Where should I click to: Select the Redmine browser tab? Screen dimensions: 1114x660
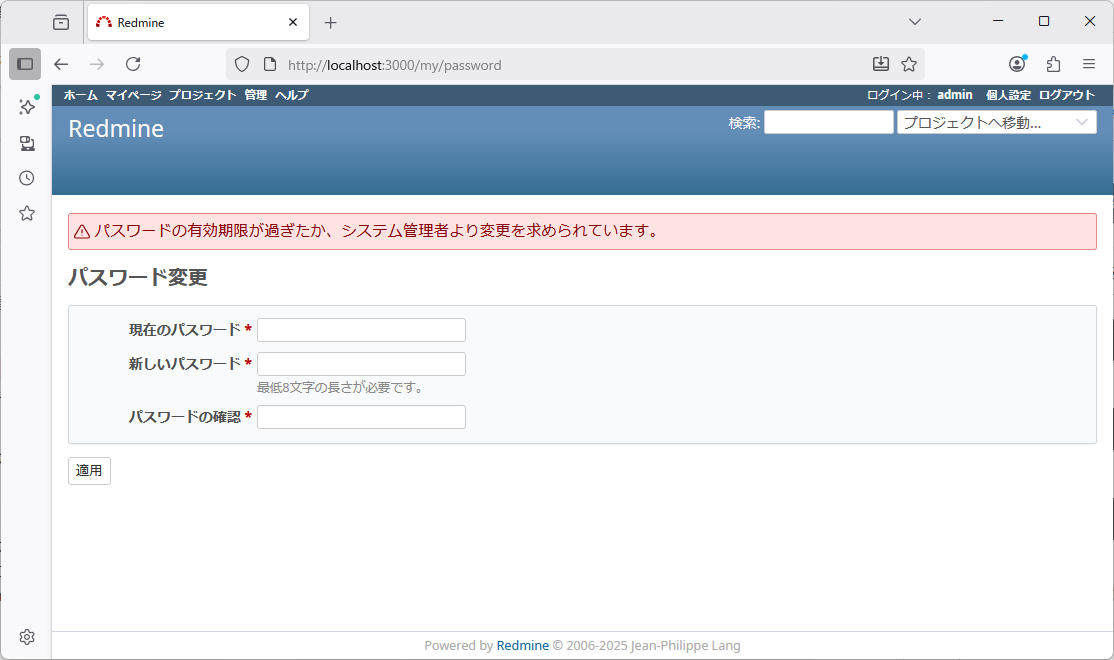tap(198, 22)
